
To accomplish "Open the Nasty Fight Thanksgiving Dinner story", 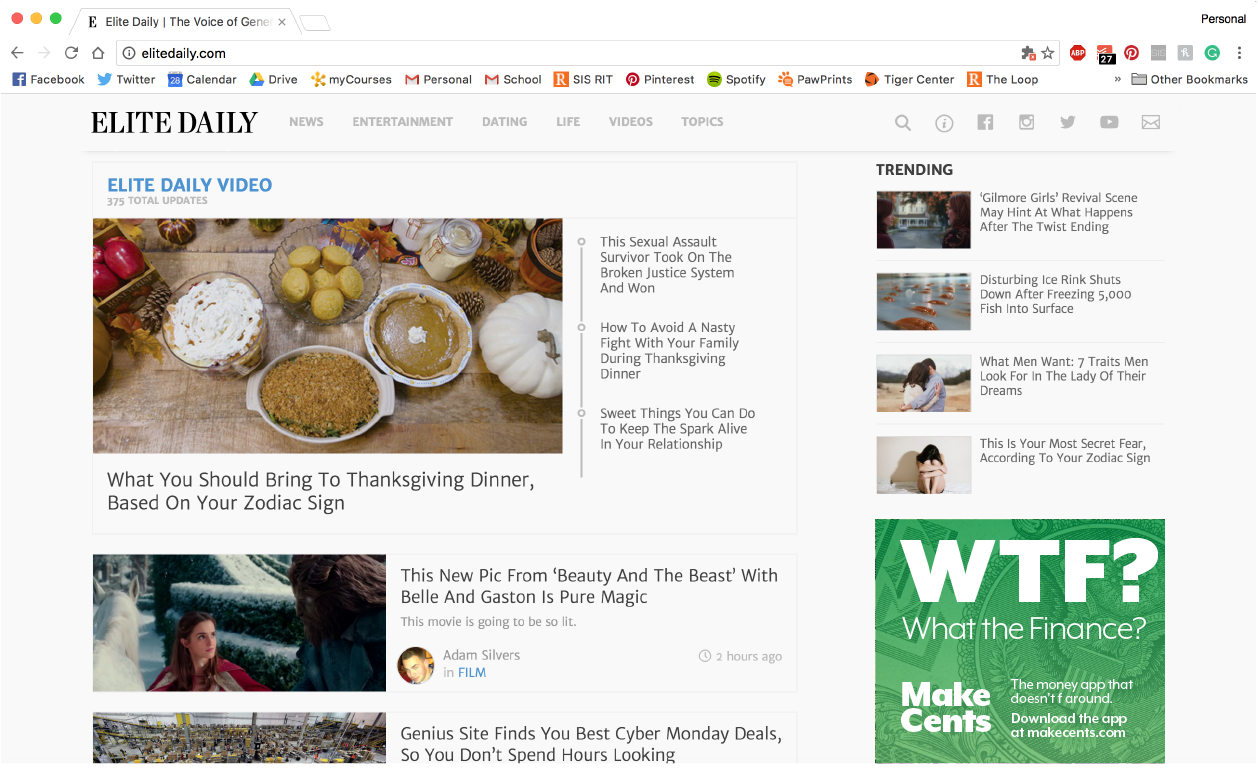I will tap(669, 351).
